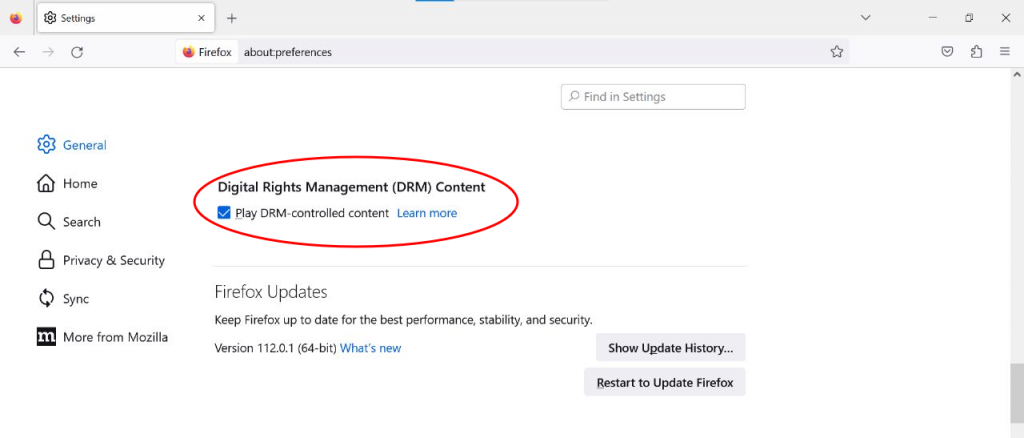Click the Firefox View pinned icon
1024x438 pixels.
[16, 18]
